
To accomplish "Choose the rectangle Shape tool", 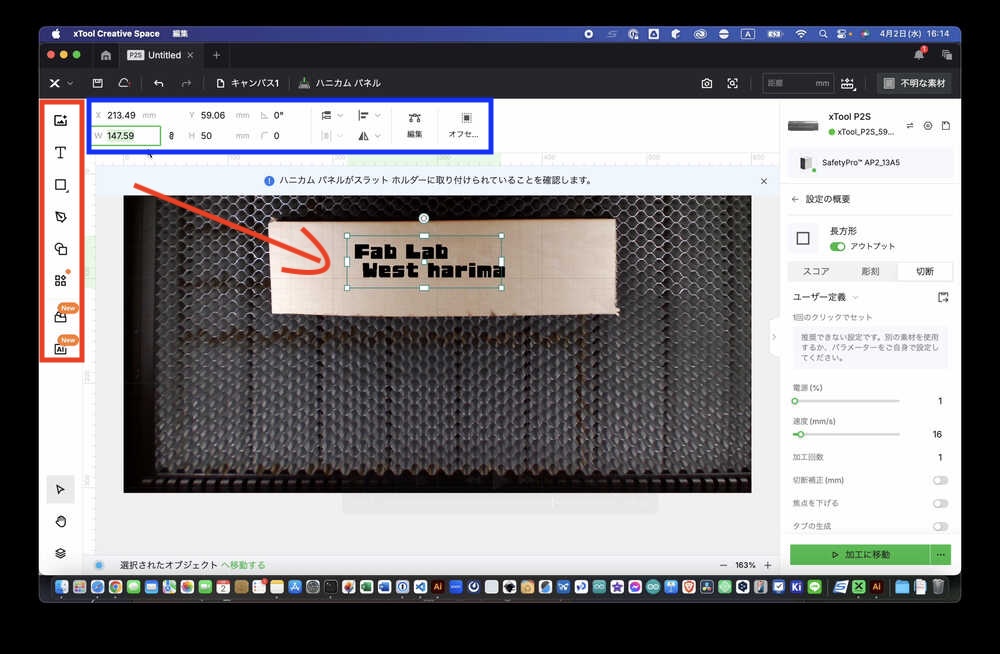I will pyautogui.click(x=61, y=185).
